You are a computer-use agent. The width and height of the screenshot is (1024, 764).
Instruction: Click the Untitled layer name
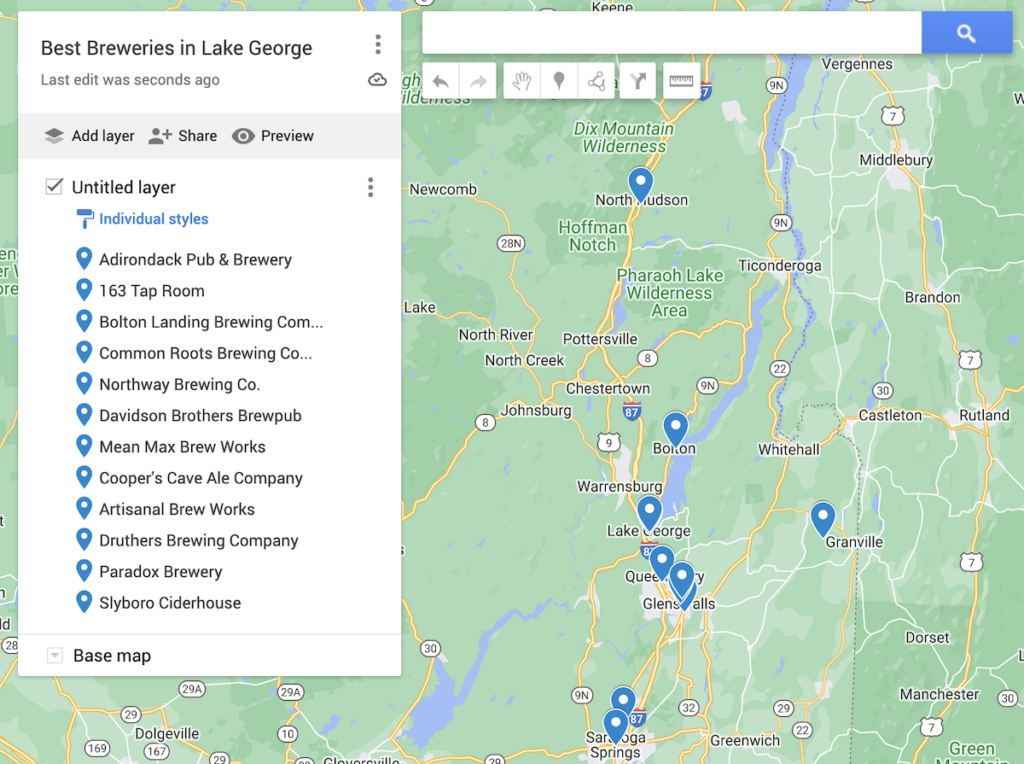pyautogui.click(x=123, y=187)
